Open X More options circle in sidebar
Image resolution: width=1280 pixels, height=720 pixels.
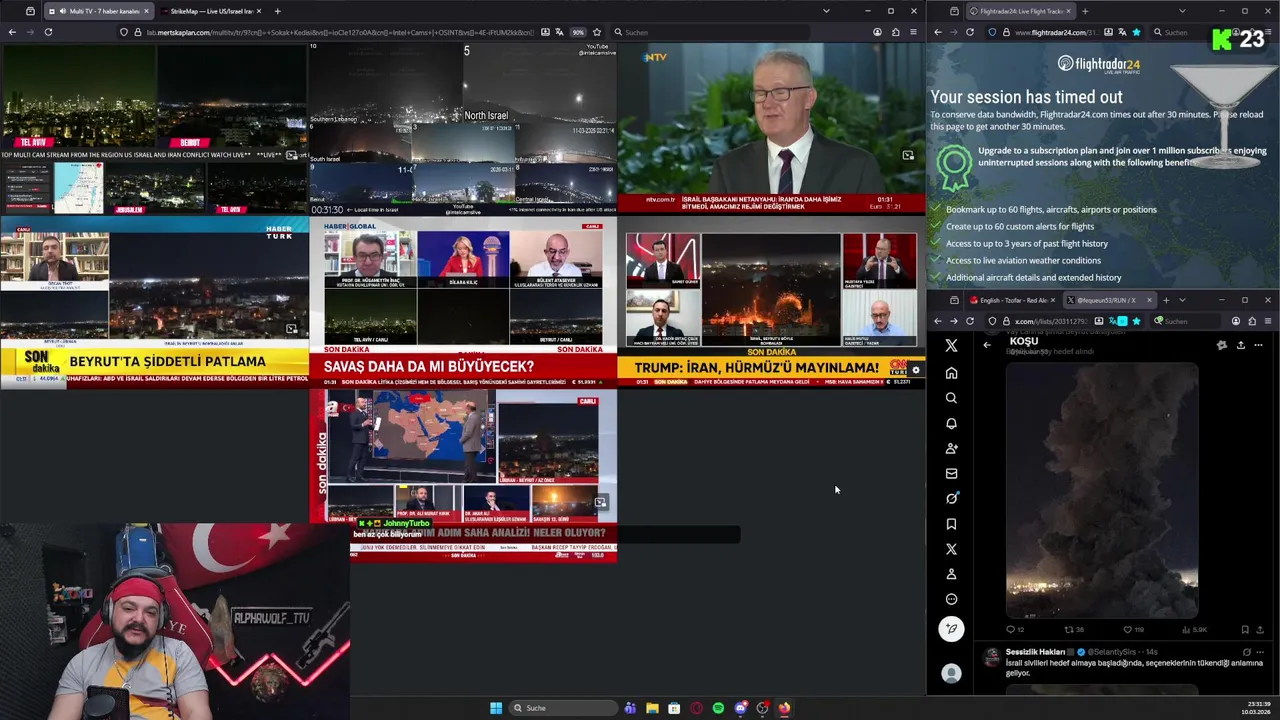pyautogui.click(x=951, y=599)
